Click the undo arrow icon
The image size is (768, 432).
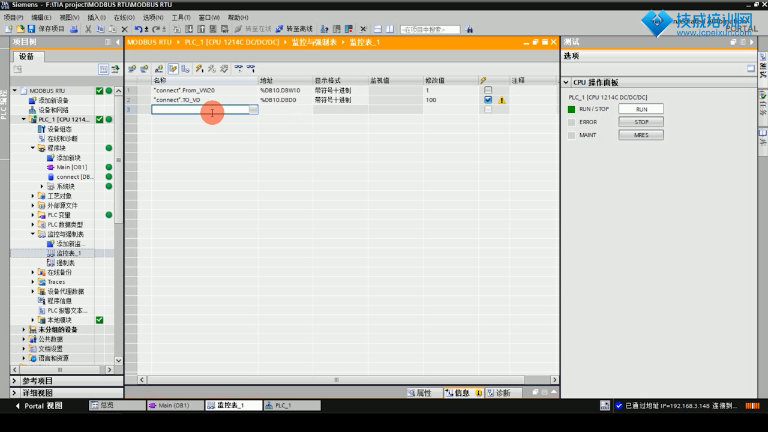point(139,29)
